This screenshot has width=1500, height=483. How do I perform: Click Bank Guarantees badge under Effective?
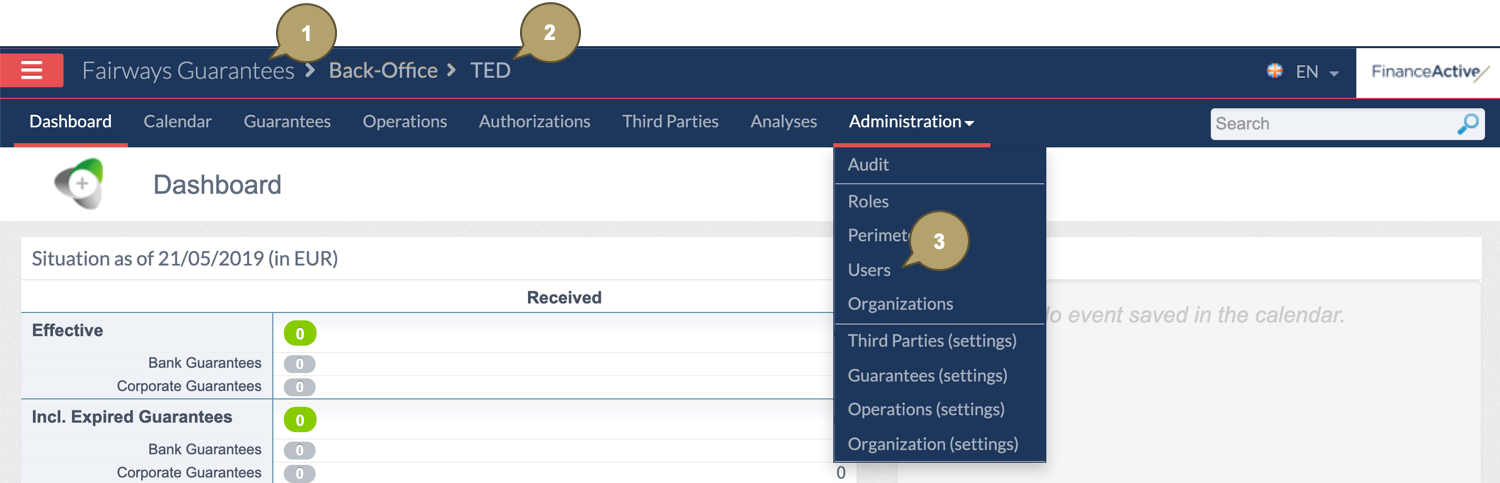click(x=300, y=364)
